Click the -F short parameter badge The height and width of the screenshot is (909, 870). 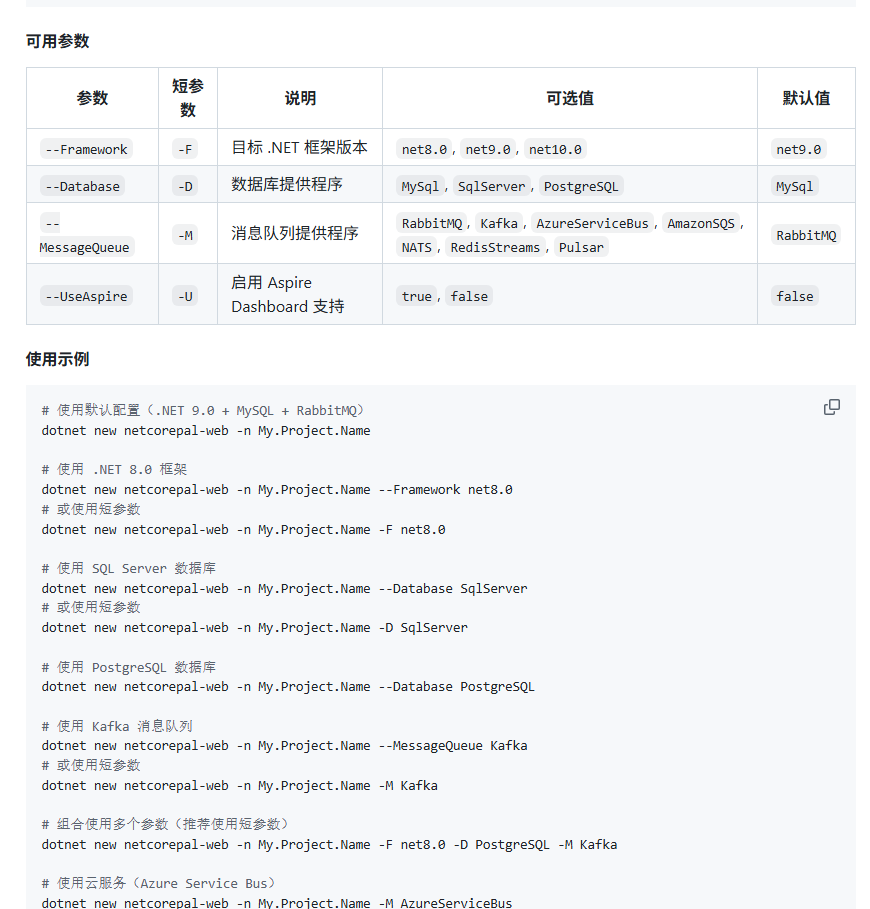pyautogui.click(x=185, y=149)
